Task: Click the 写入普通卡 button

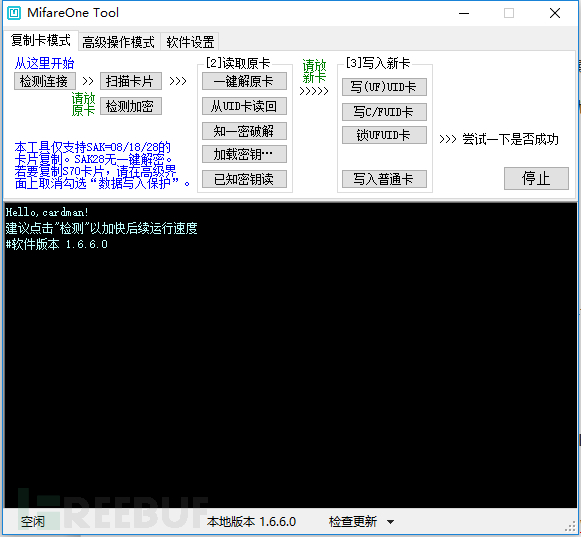Action: pyautogui.click(x=384, y=179)
